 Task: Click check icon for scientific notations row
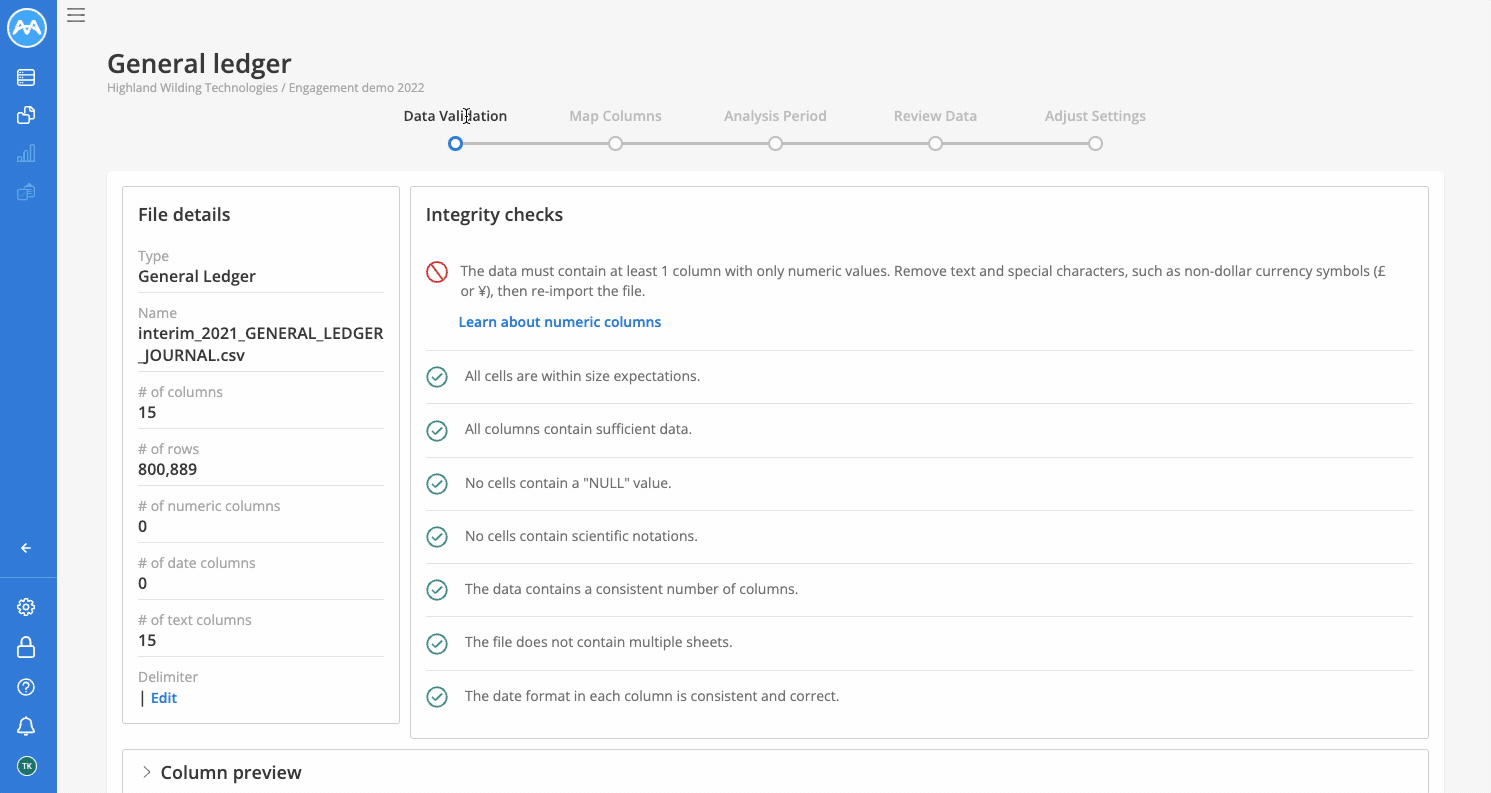[x=437, y=537]
